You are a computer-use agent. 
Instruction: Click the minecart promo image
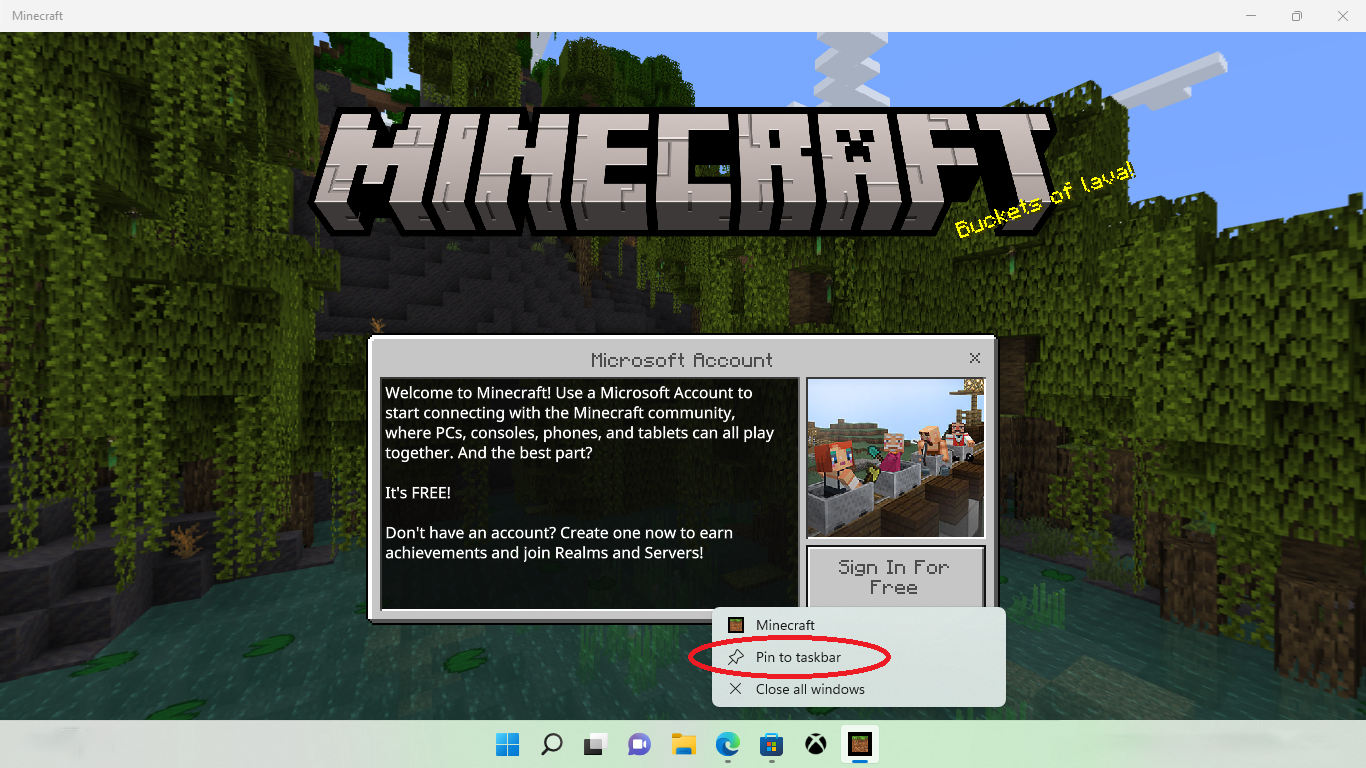pyautogui.click(x=896, y=458)
